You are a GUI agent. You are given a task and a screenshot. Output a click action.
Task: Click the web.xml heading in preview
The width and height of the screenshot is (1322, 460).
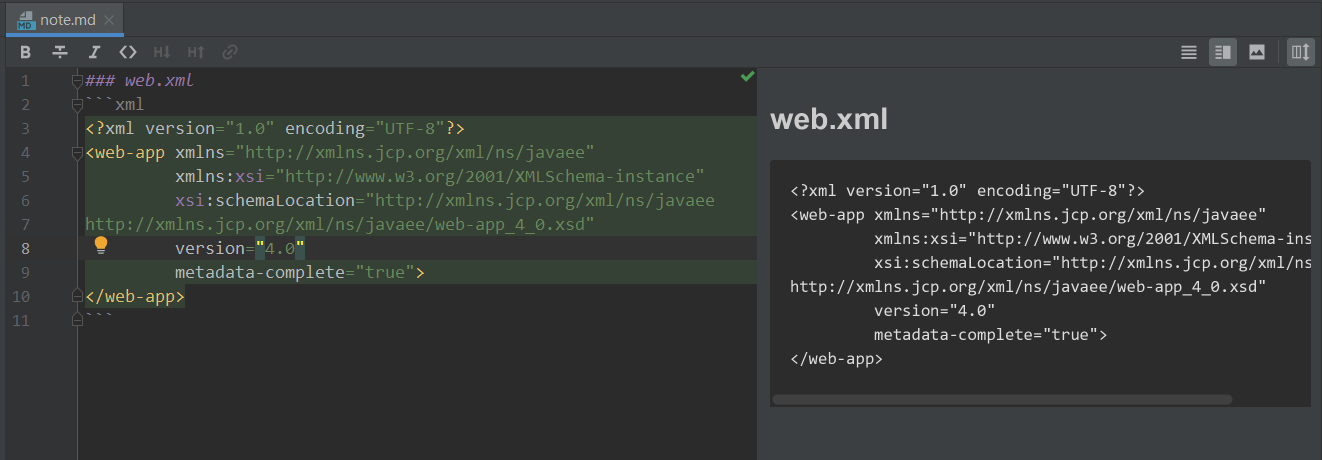click(829, 120)
